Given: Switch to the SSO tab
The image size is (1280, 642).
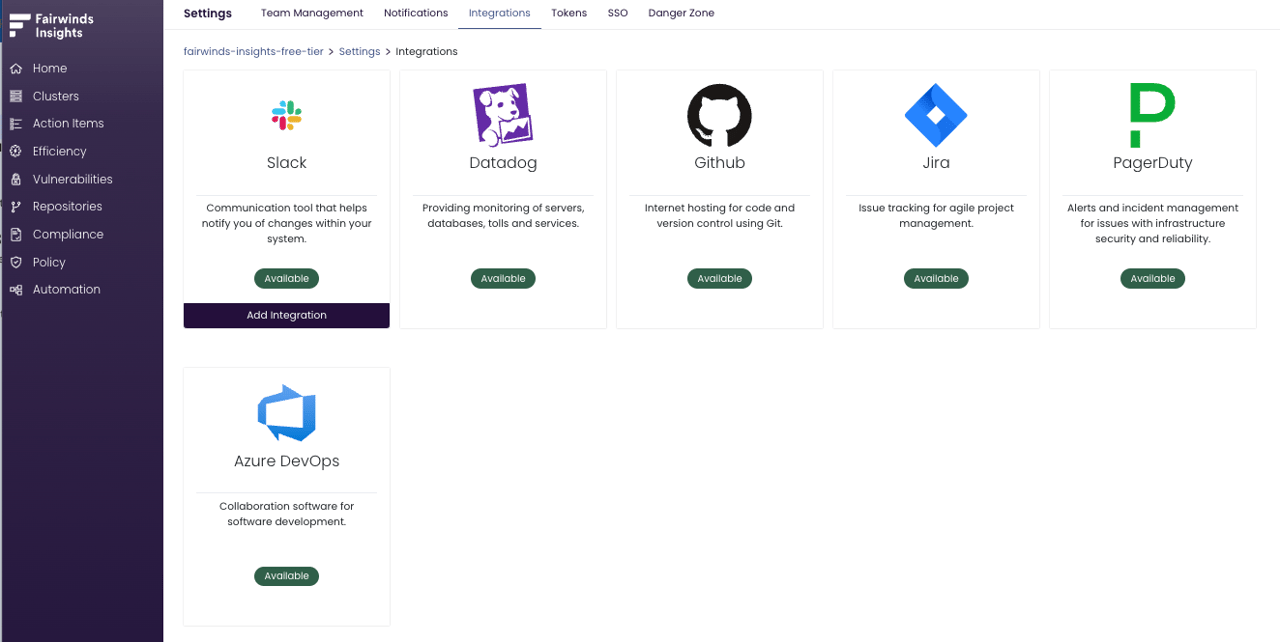Looking at the screenshot, I should [x=617, y=13].
